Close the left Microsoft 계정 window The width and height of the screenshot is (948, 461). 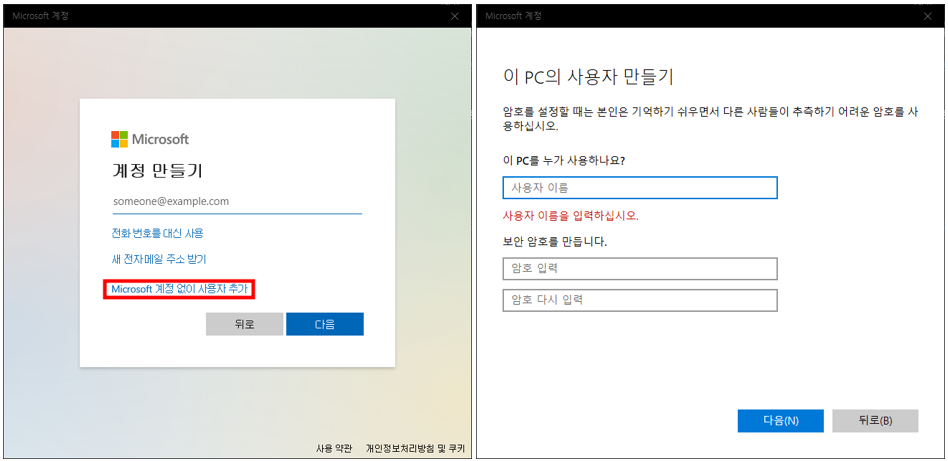click(455, 16)
